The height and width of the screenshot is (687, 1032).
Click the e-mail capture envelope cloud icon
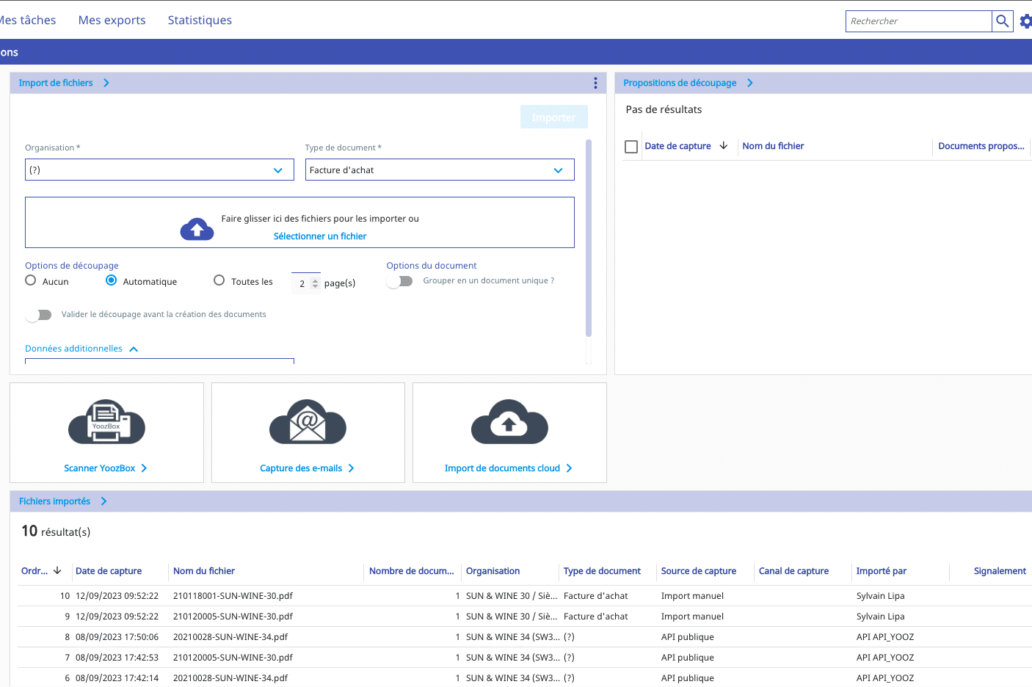(307, 422)
